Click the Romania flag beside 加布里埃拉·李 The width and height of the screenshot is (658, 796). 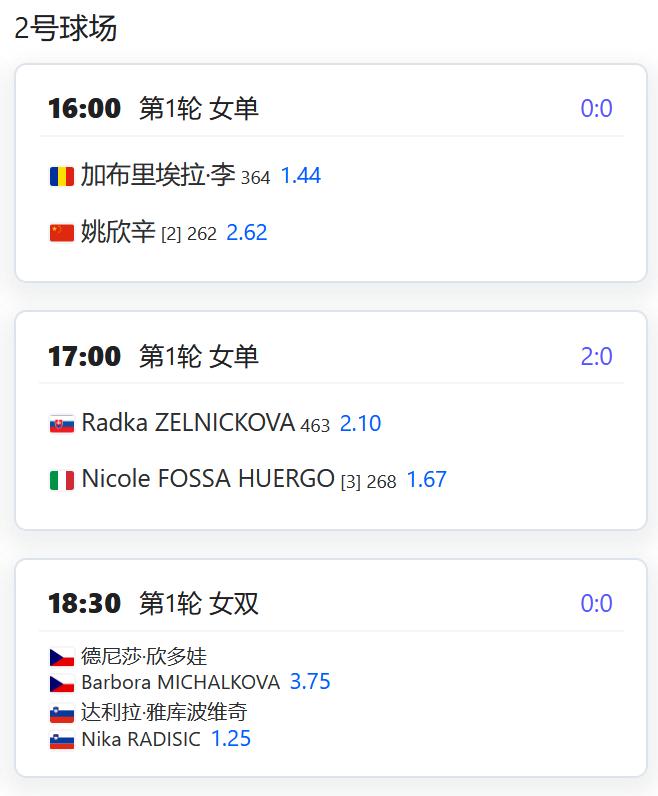pos(62,177)
